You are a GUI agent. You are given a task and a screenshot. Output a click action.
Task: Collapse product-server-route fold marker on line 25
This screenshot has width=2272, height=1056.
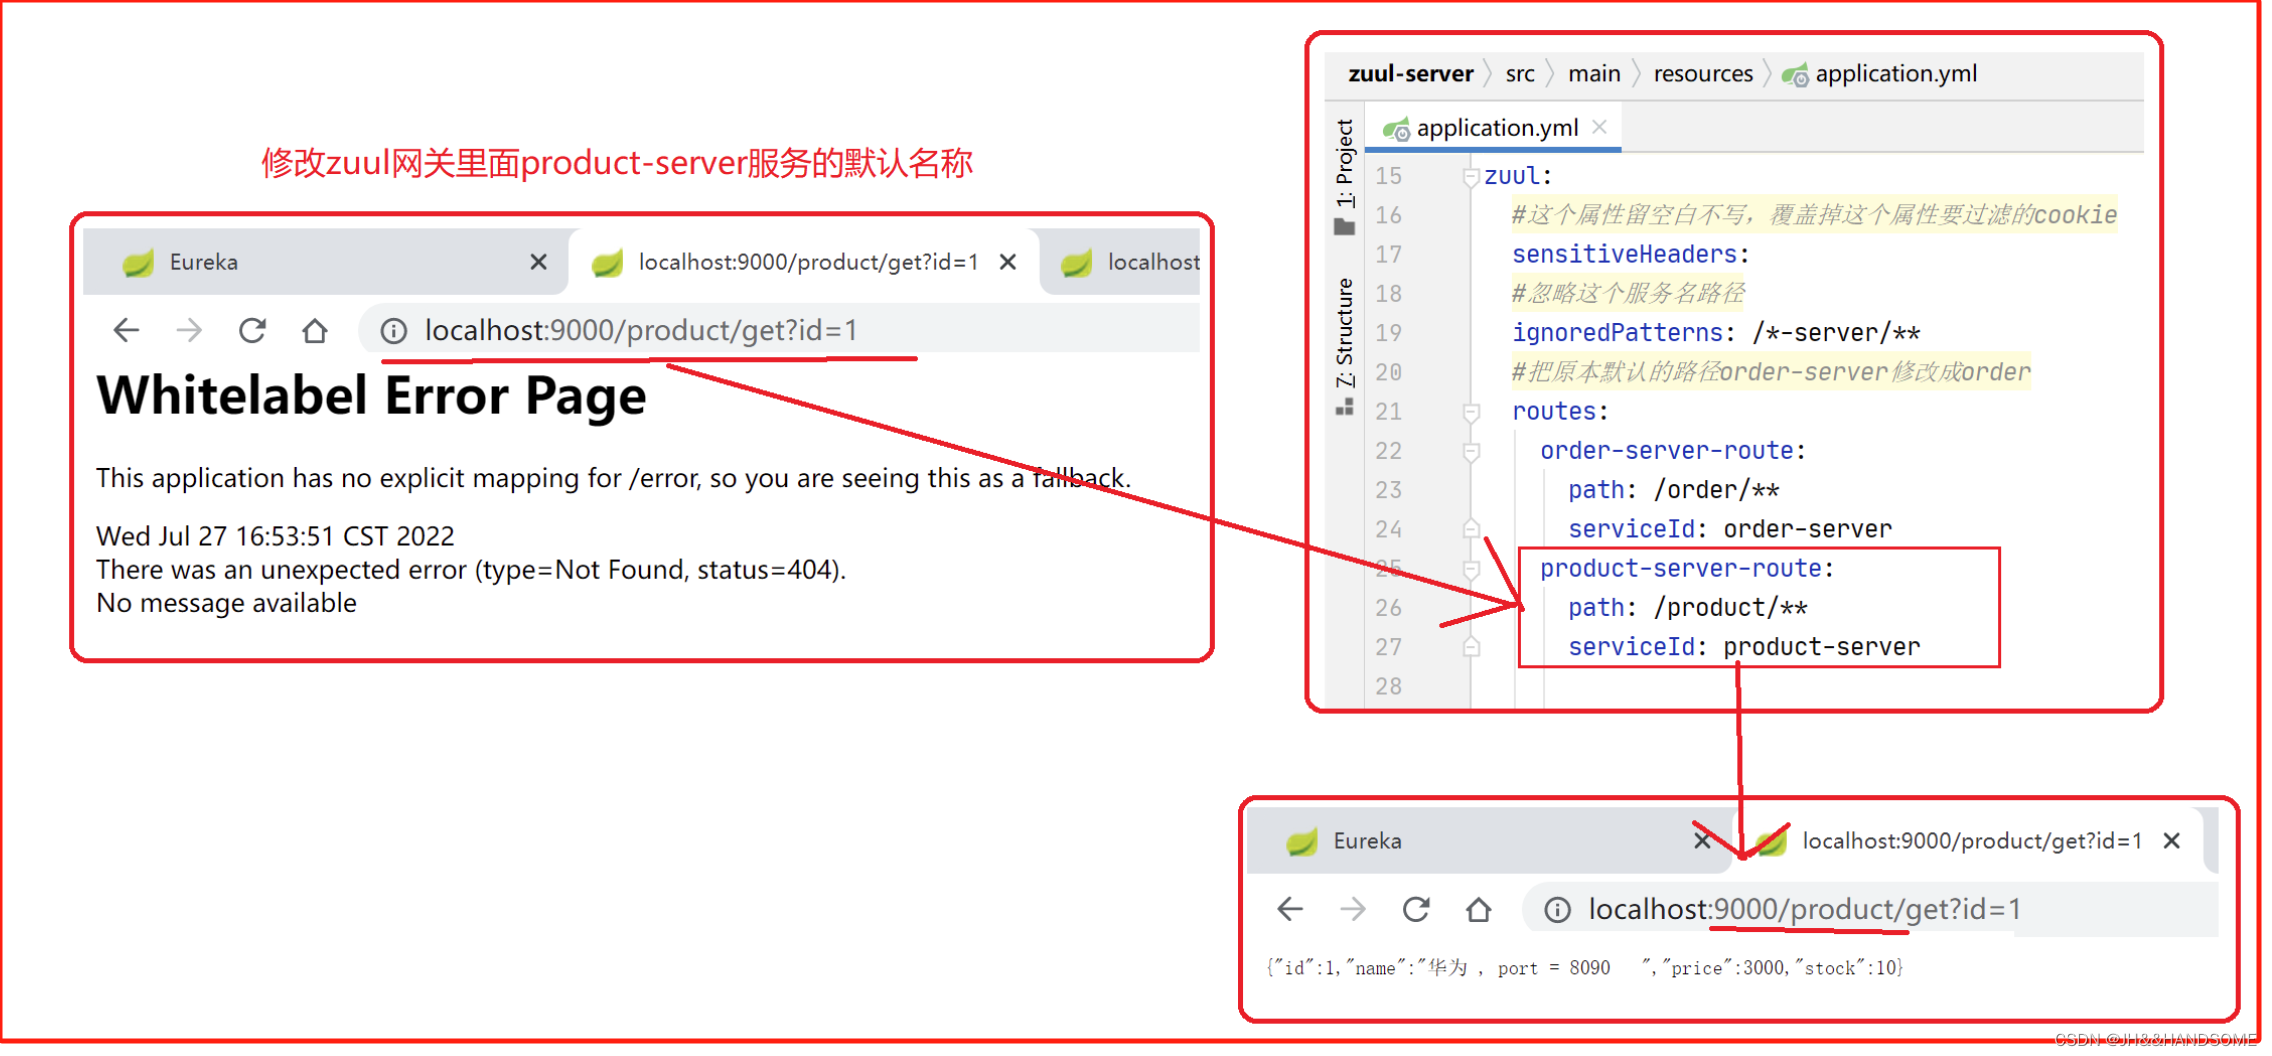click(1471, 569)
